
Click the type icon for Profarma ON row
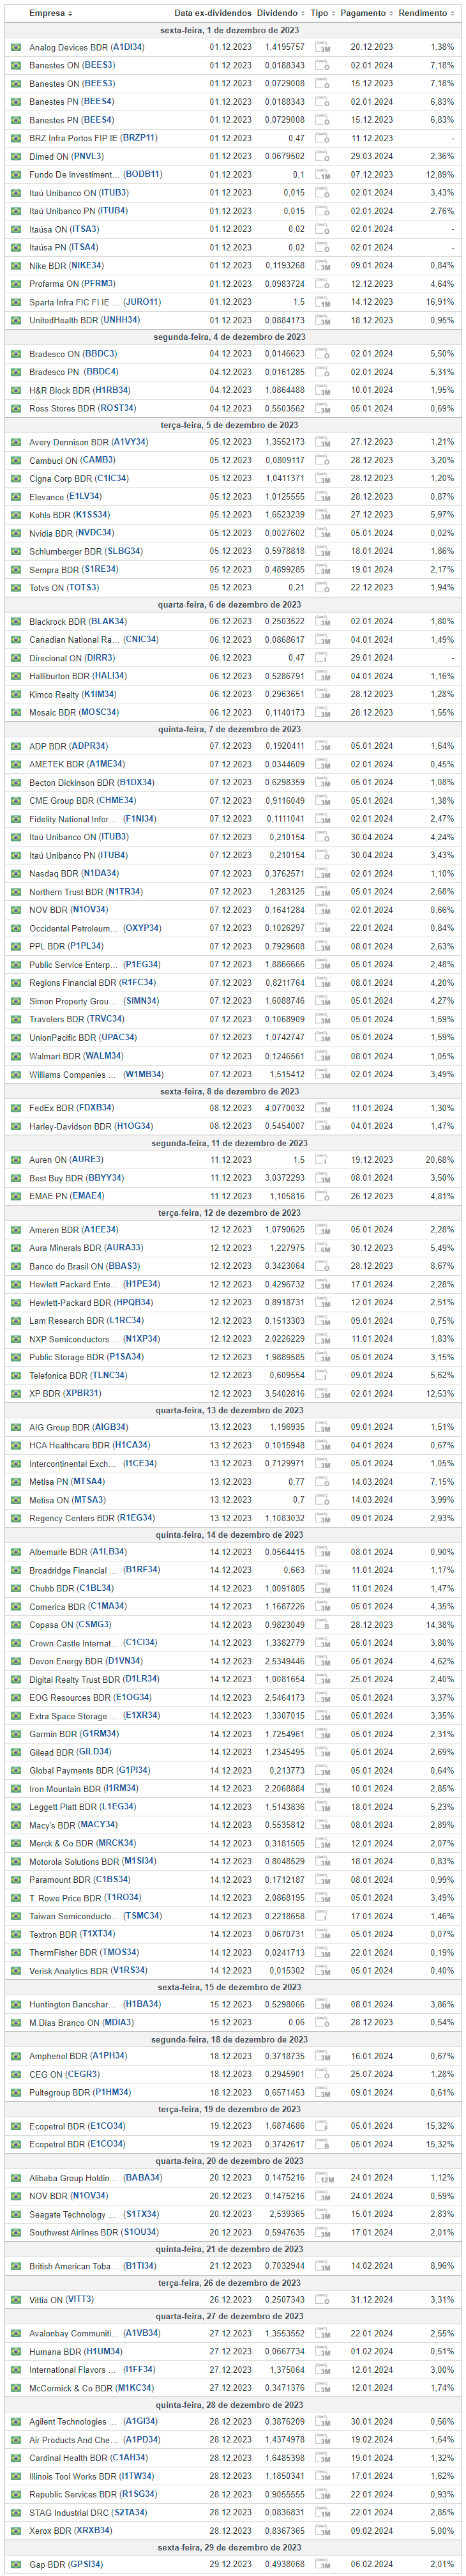pyautogui.click(x=322, y=284)
